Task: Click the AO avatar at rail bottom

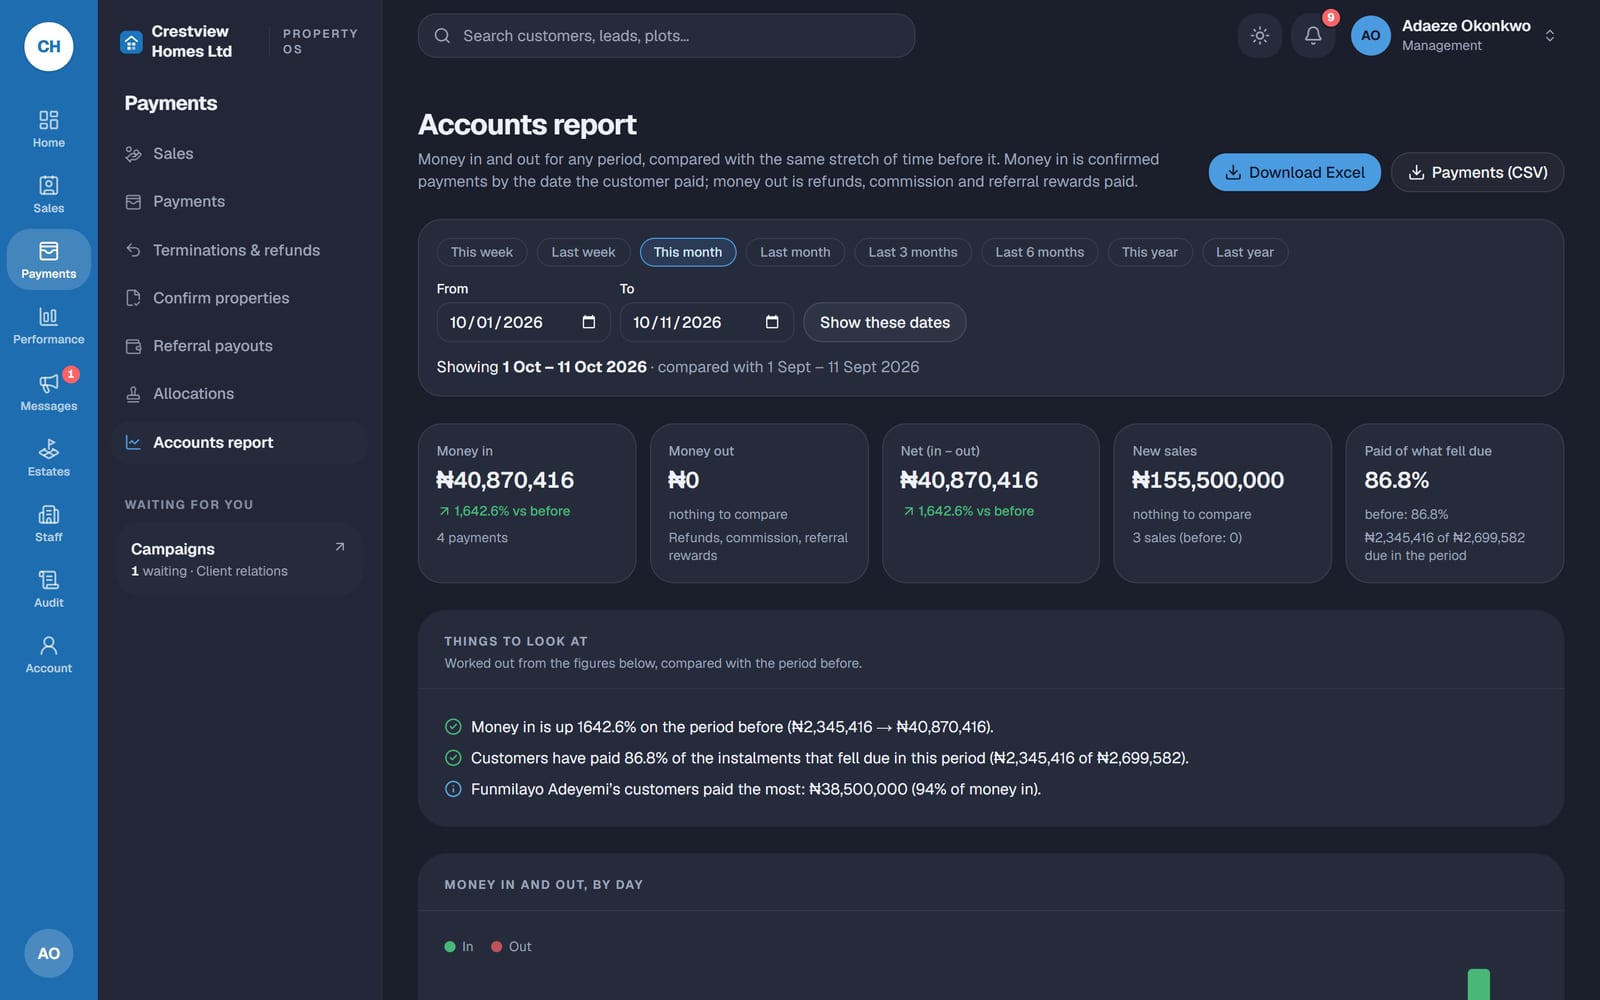Action: click(x=49, y=953)
